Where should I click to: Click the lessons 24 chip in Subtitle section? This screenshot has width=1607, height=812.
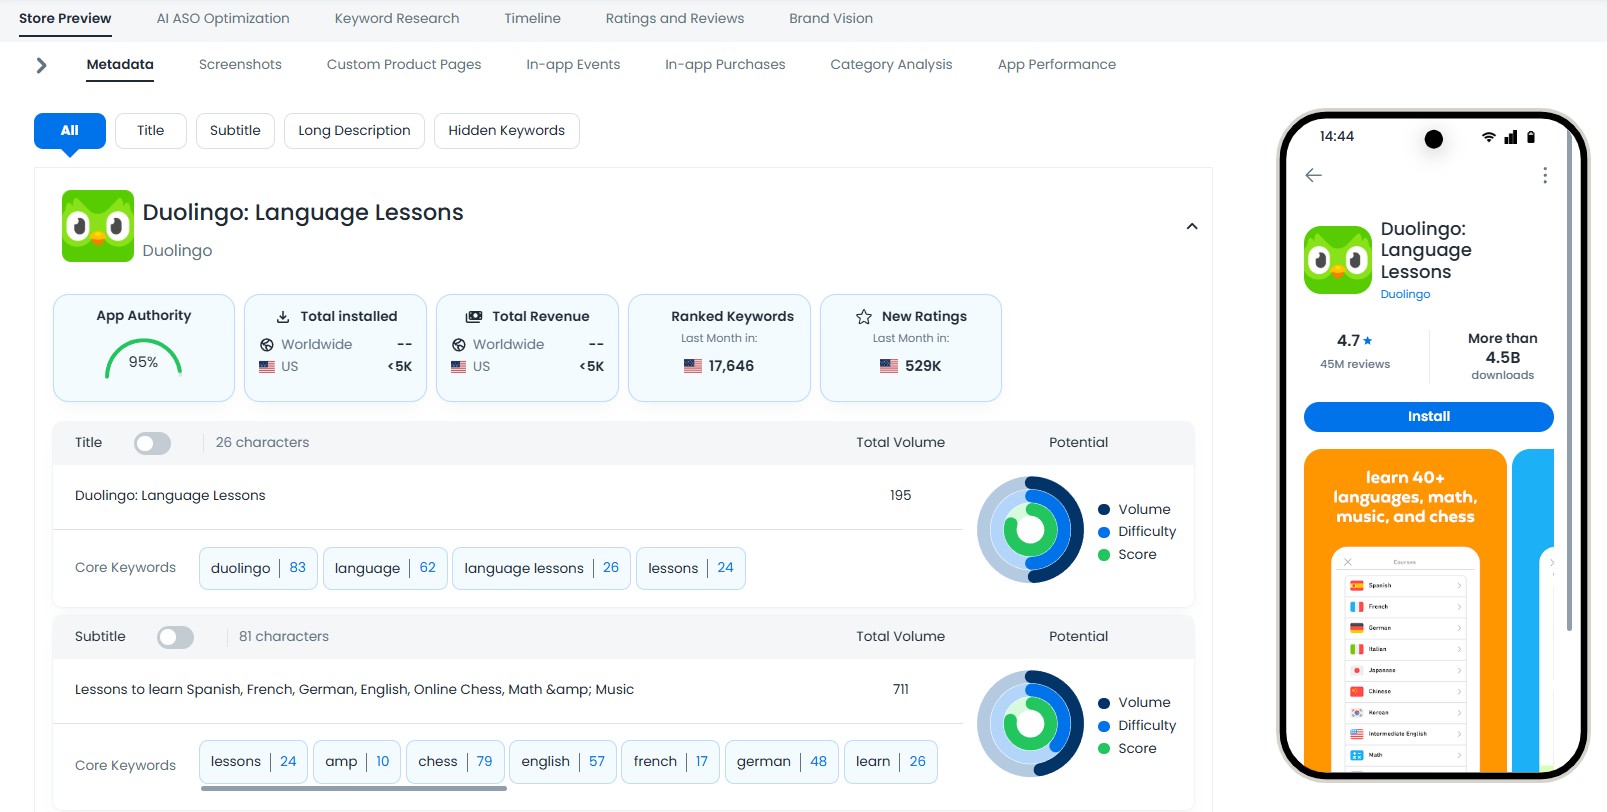tap(254, 762)
